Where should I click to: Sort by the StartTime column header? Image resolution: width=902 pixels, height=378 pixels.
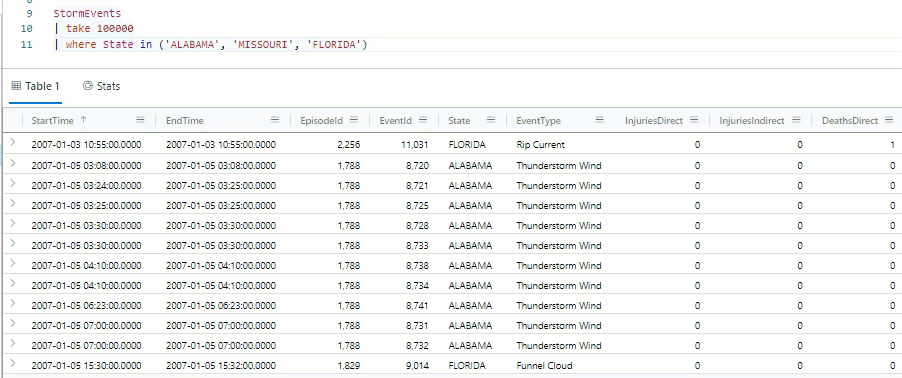(52, 121)
